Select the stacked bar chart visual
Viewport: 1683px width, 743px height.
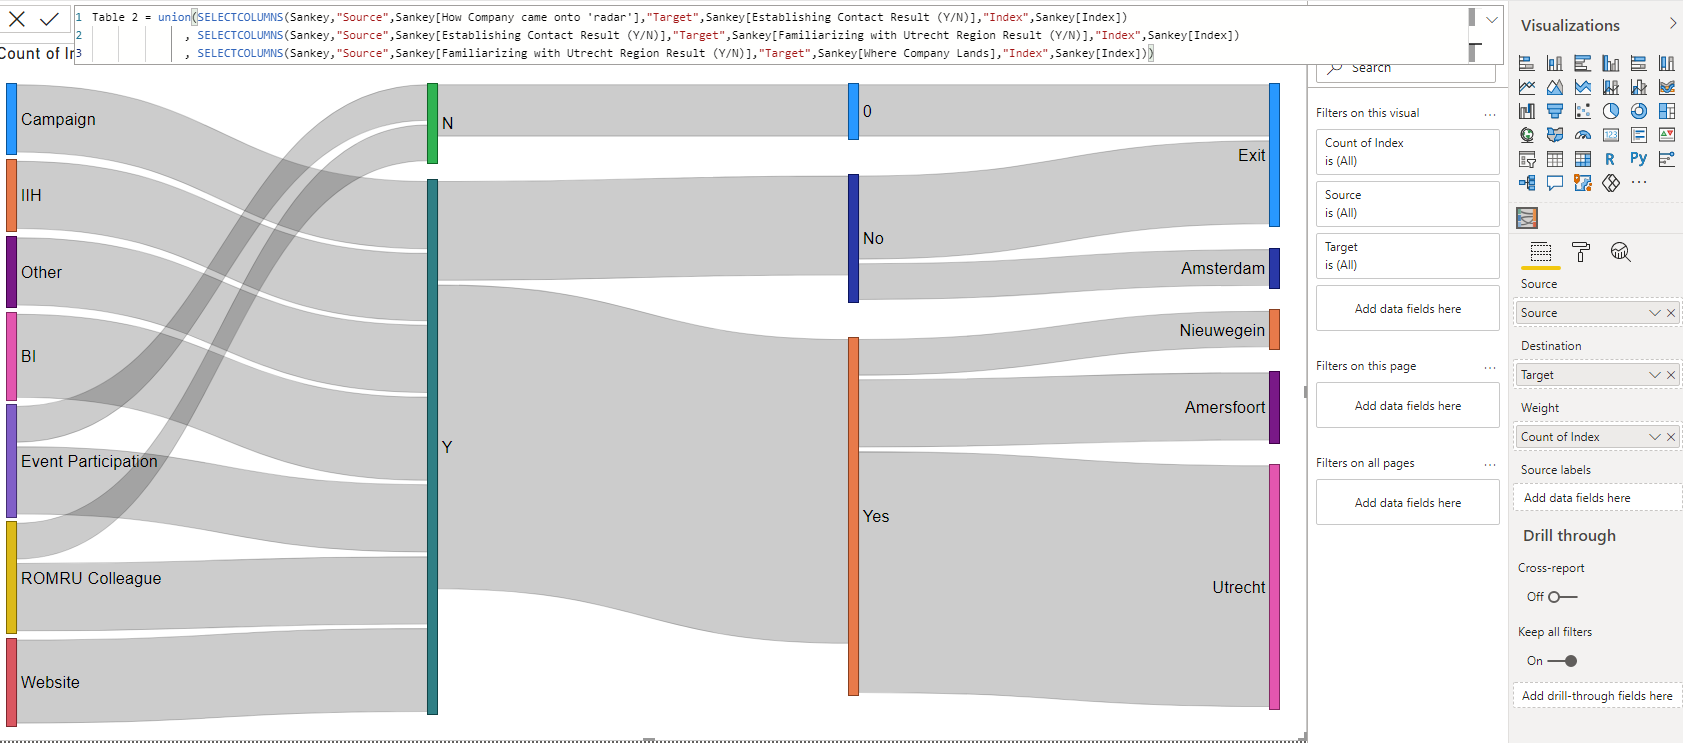1527,63
